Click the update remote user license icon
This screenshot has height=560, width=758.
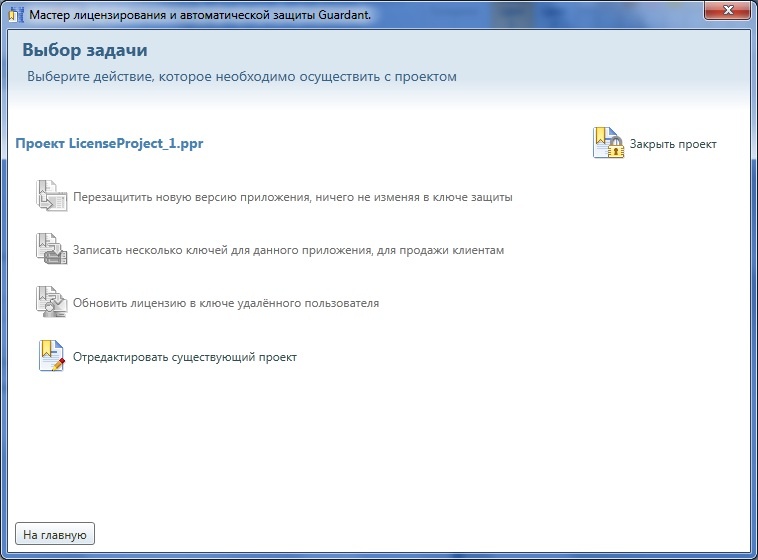[51, 302]
